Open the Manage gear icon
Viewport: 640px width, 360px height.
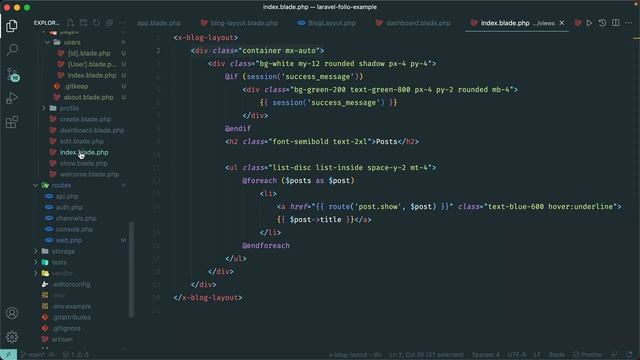[12, 337]
